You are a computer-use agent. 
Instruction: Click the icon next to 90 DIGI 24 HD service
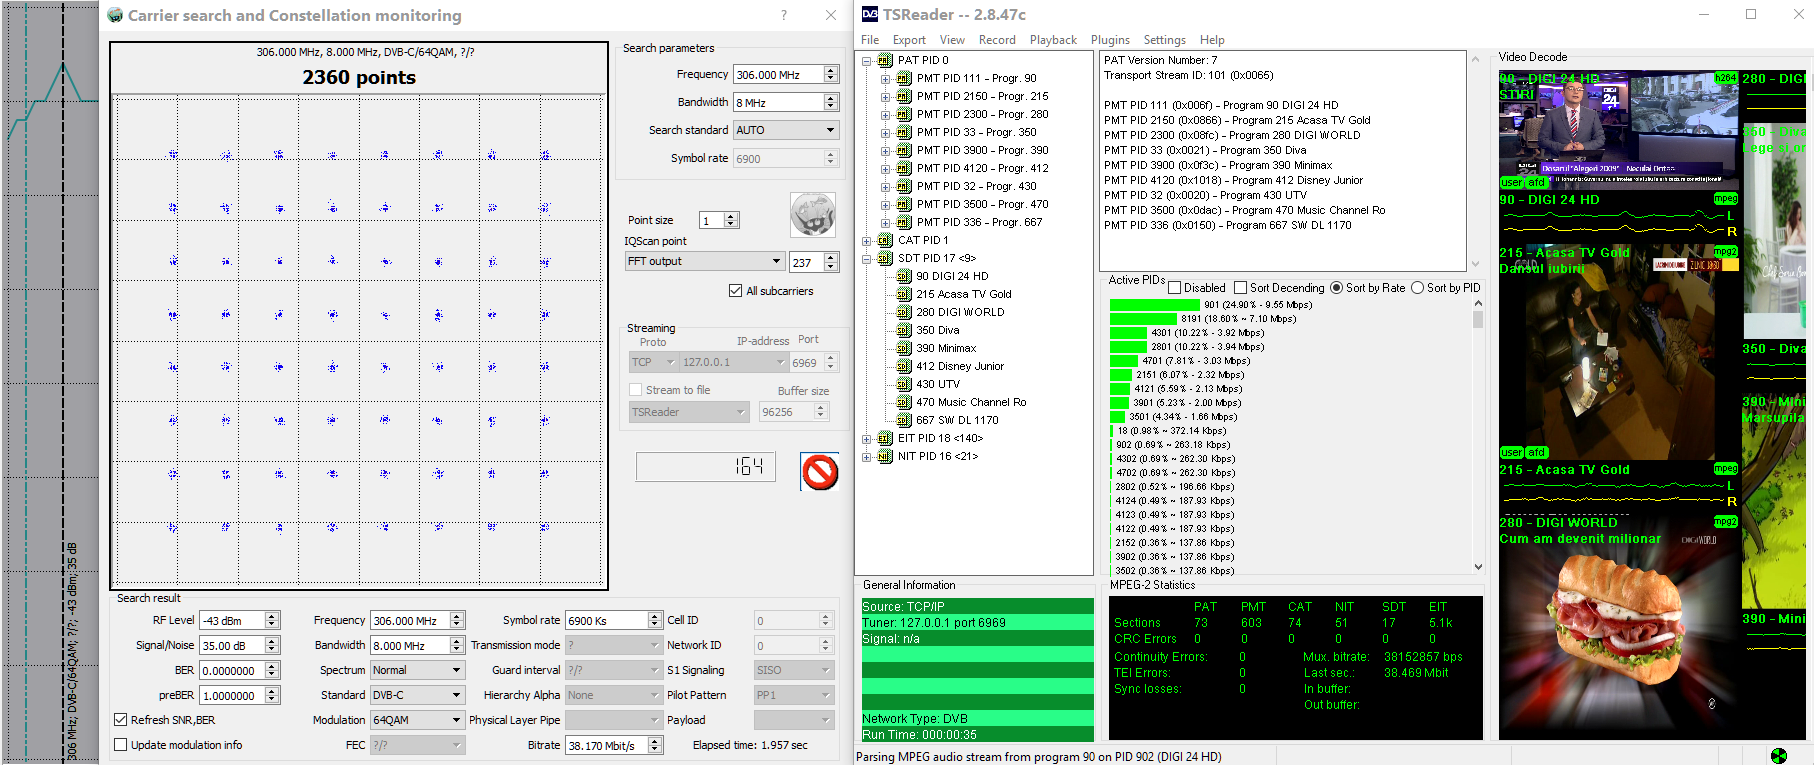tap(904, 276)
